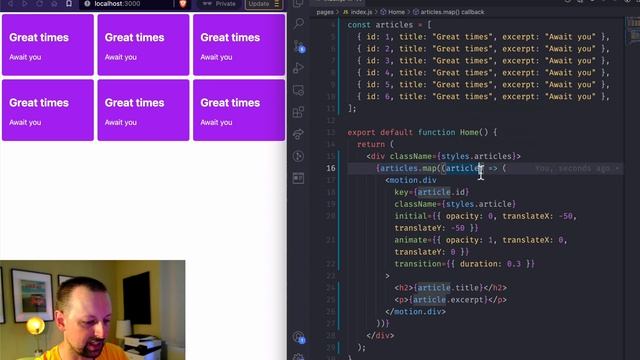Click the browser home icon
Screen dimensions: 640x360
[x=54, y=4]
